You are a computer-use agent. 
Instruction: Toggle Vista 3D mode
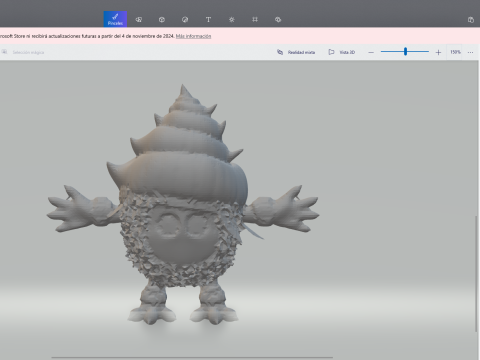342,52
